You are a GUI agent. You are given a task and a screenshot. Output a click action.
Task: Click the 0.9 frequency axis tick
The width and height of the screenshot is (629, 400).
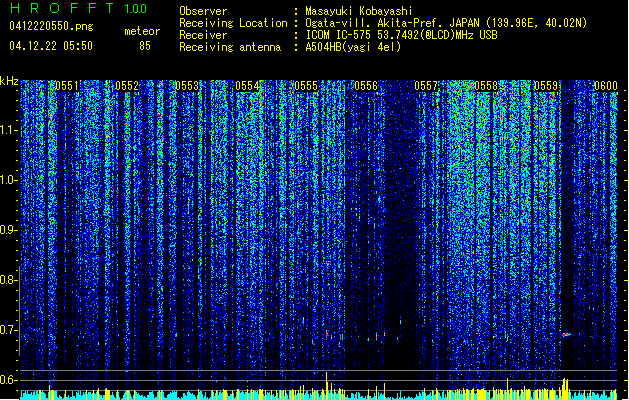(9, 230)
